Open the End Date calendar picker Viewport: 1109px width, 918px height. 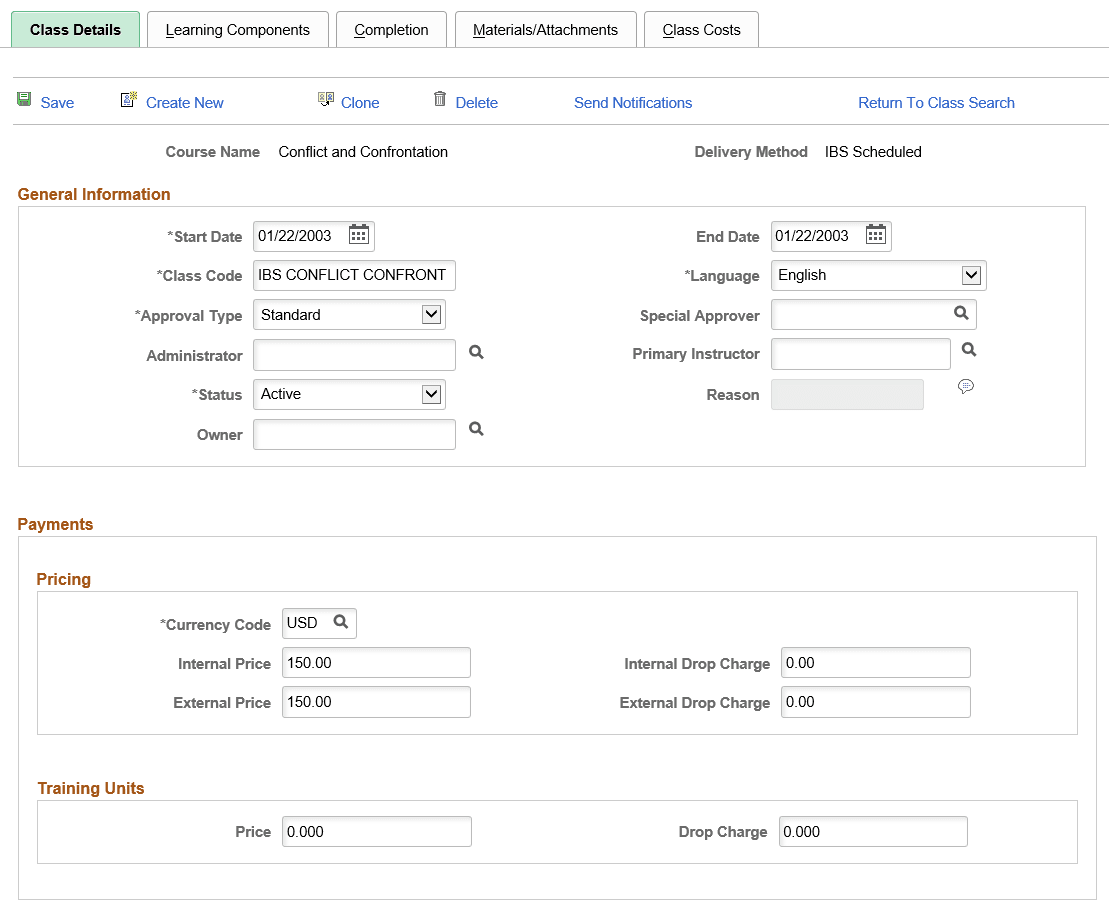pos(875,235)
